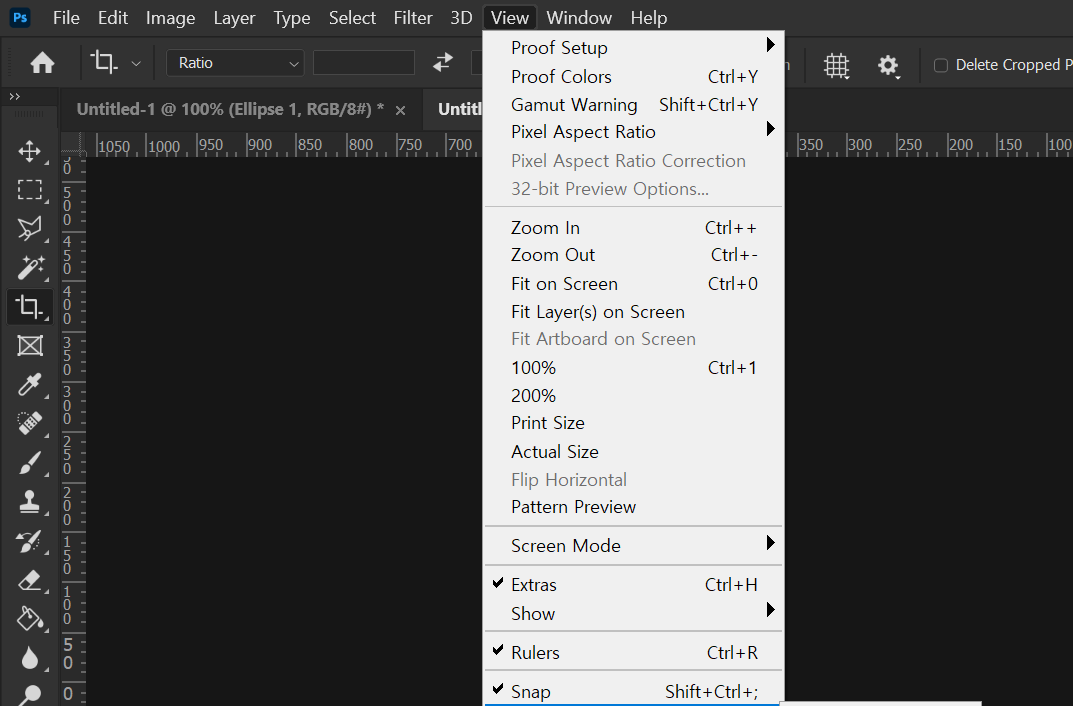Select the Spot Healing Brush tool
The image size is (1073, 706).
[29, 423]
